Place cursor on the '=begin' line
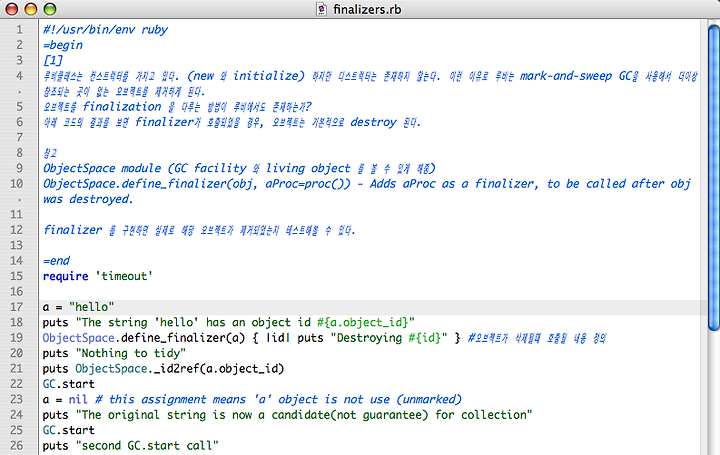 (63, 45)
